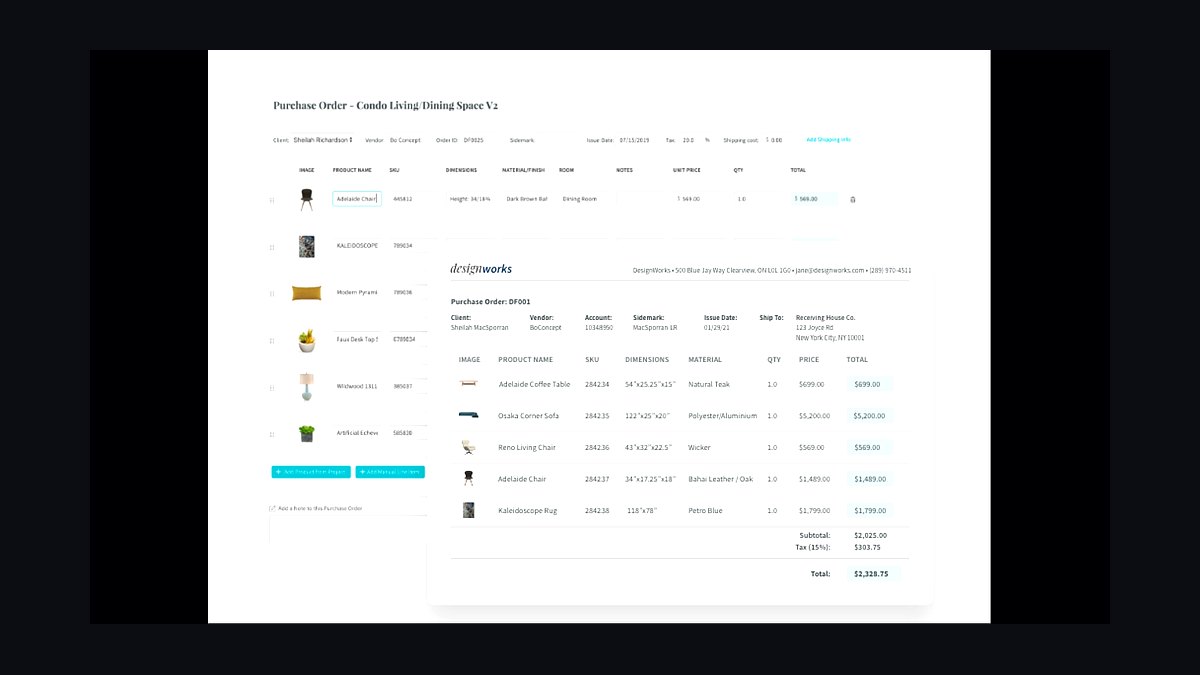This screenshot has width=1200, height=675.
Task: Click the Add a Note text area
Action: (x=348, y=530)
